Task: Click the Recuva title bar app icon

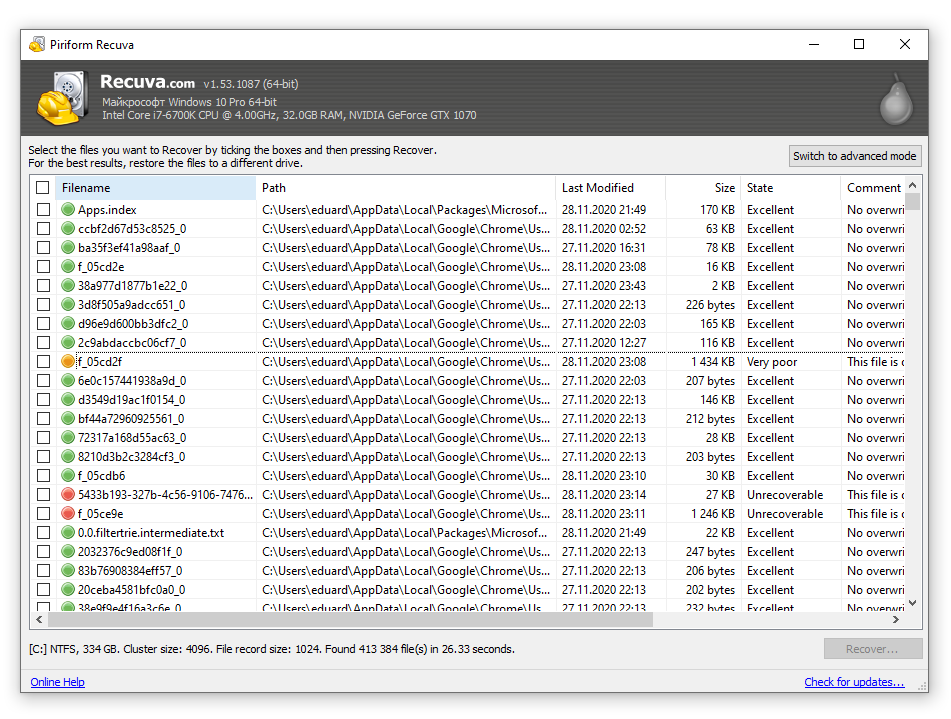Action: tap(37, 44)
